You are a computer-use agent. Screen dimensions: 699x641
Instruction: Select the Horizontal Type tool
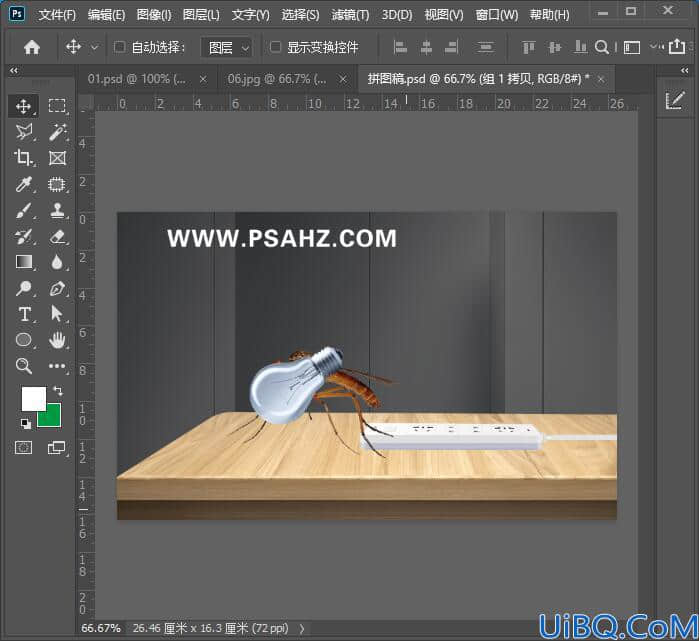(x=23, y=314)
